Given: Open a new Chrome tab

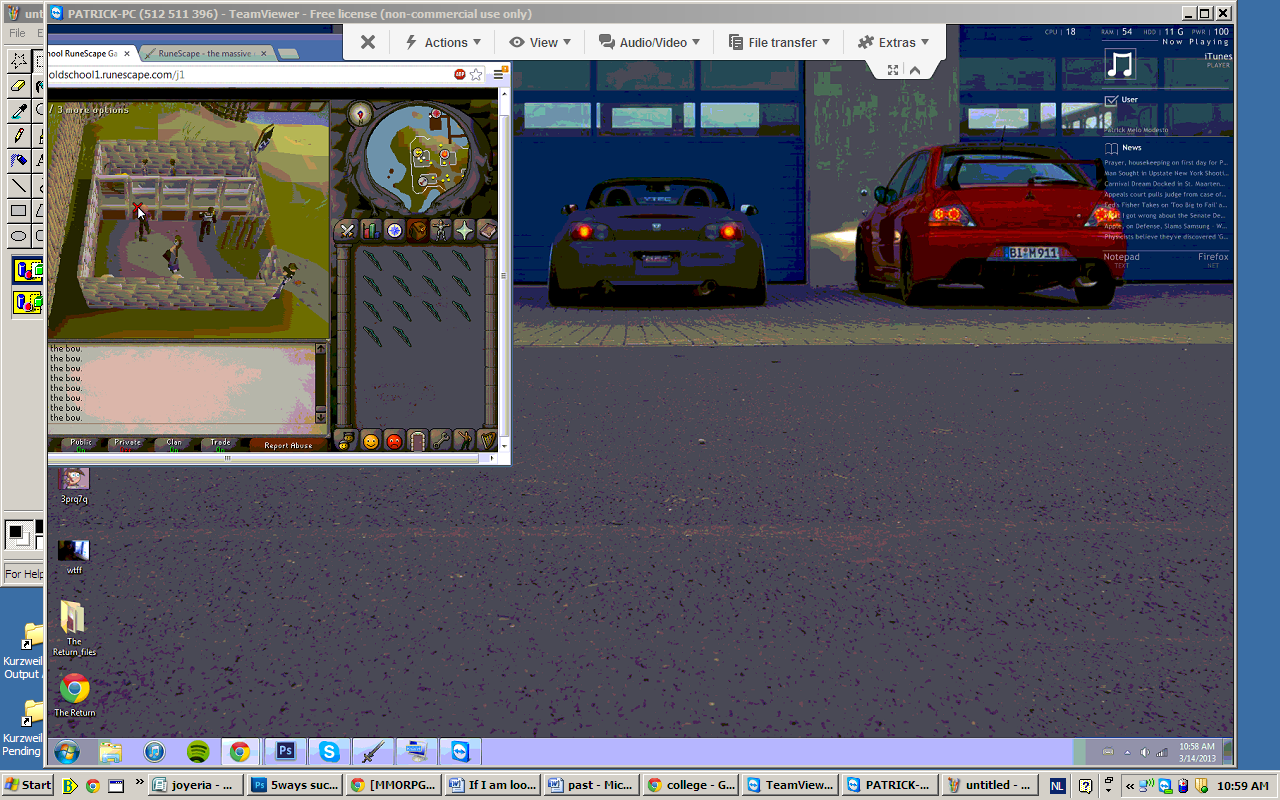Looking at the screenshot, I should click(x=288, y=53).
